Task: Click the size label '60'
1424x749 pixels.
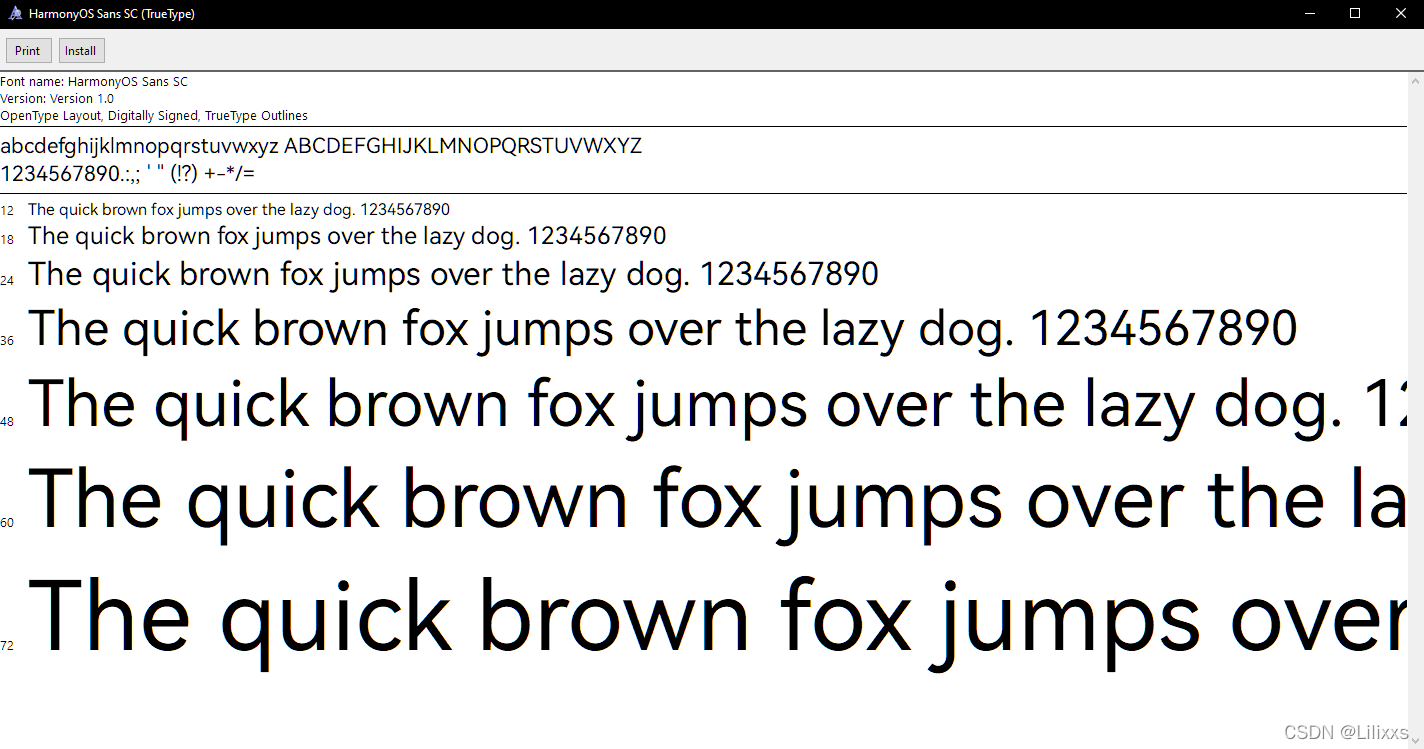Action: coord(8,523)
